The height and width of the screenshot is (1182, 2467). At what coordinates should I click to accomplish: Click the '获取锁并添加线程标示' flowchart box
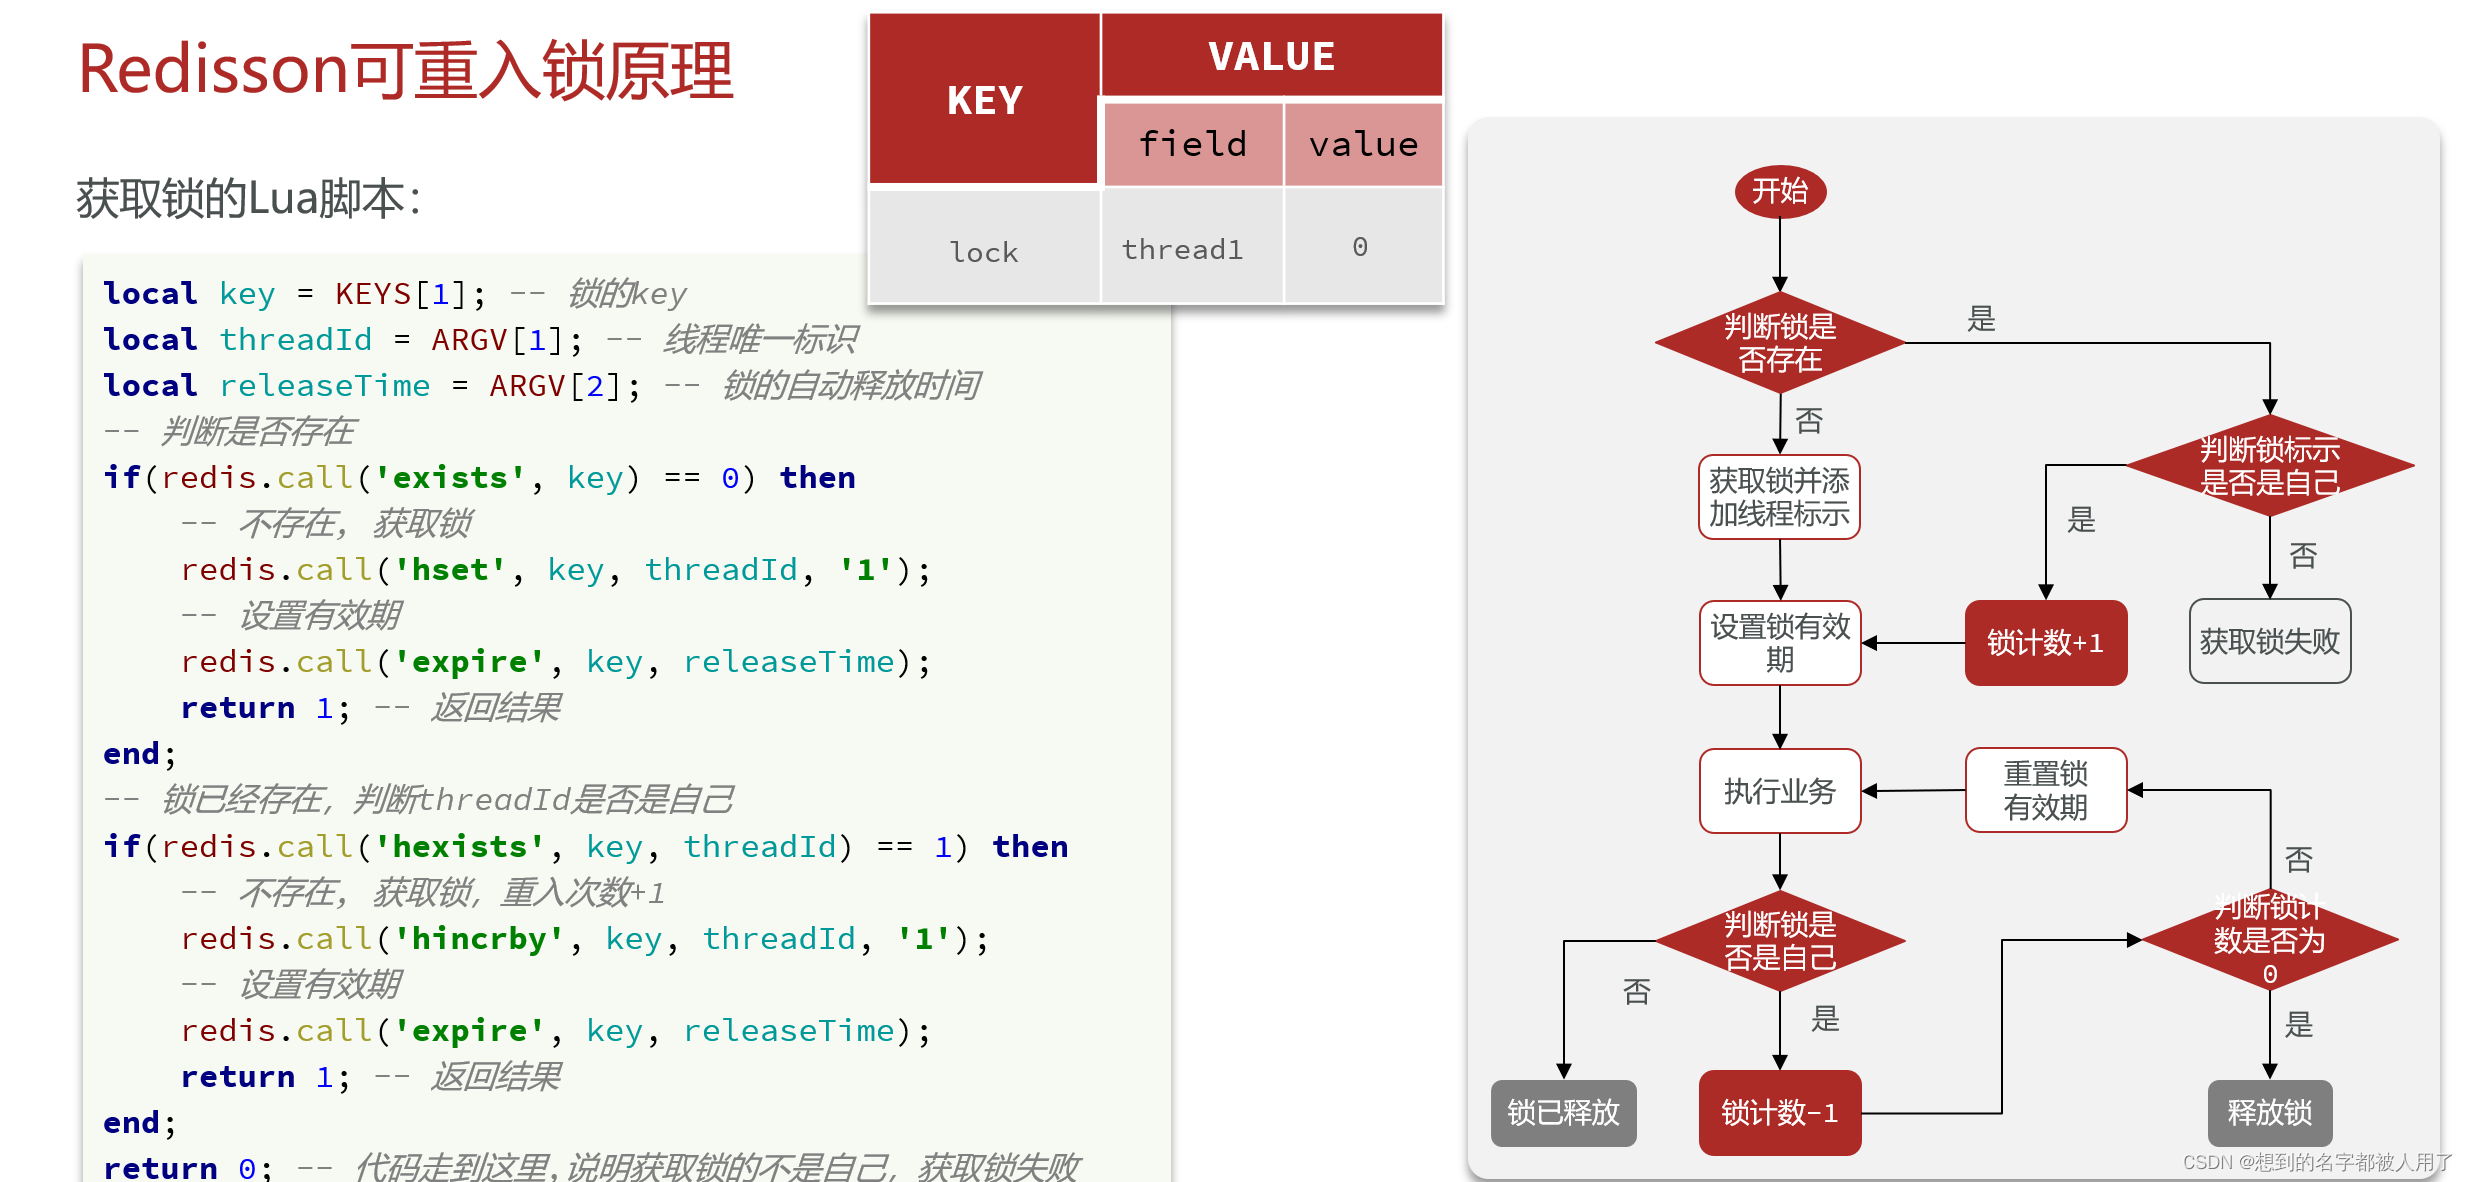[1780, 497]
